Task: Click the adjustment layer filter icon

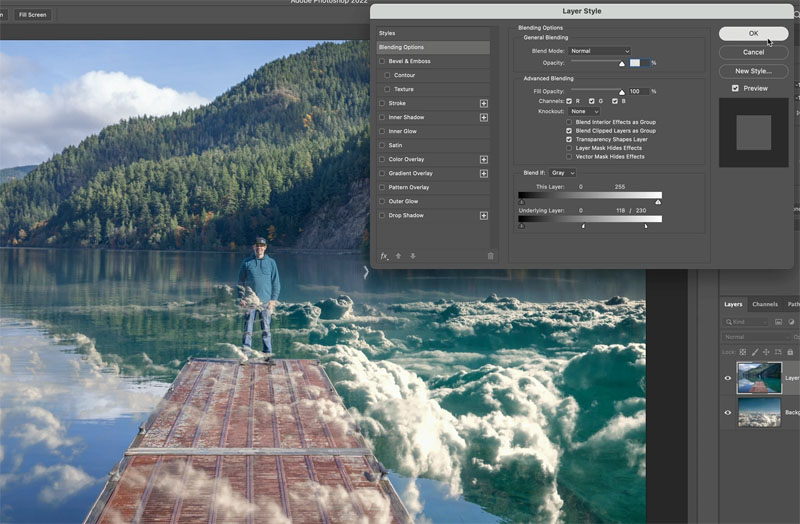Action: click(x=791, y=322)
